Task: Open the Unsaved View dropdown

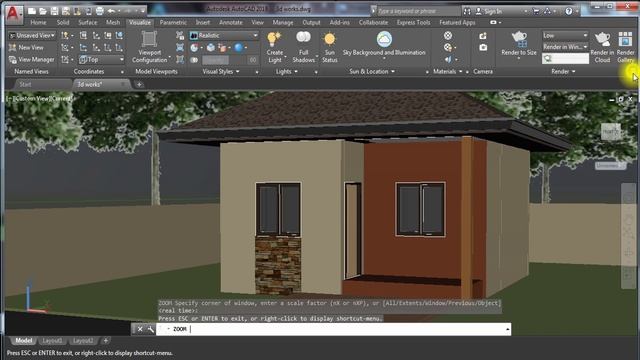Action: click(x=32, y=36)
